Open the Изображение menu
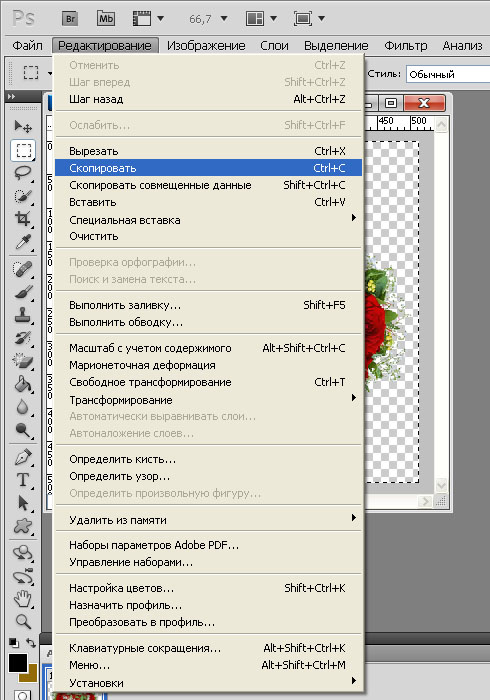The height and width of the screenshot is (700, 490). click(206, 46)
